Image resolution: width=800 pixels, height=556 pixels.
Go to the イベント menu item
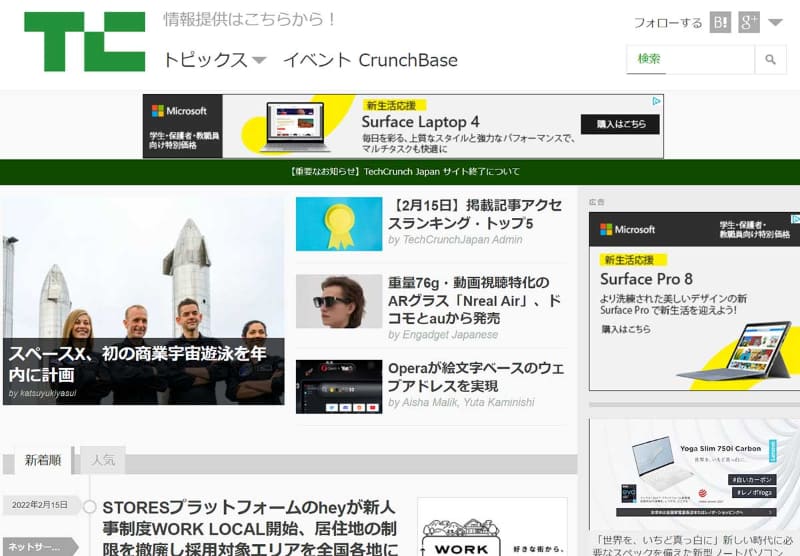(317, 60)
